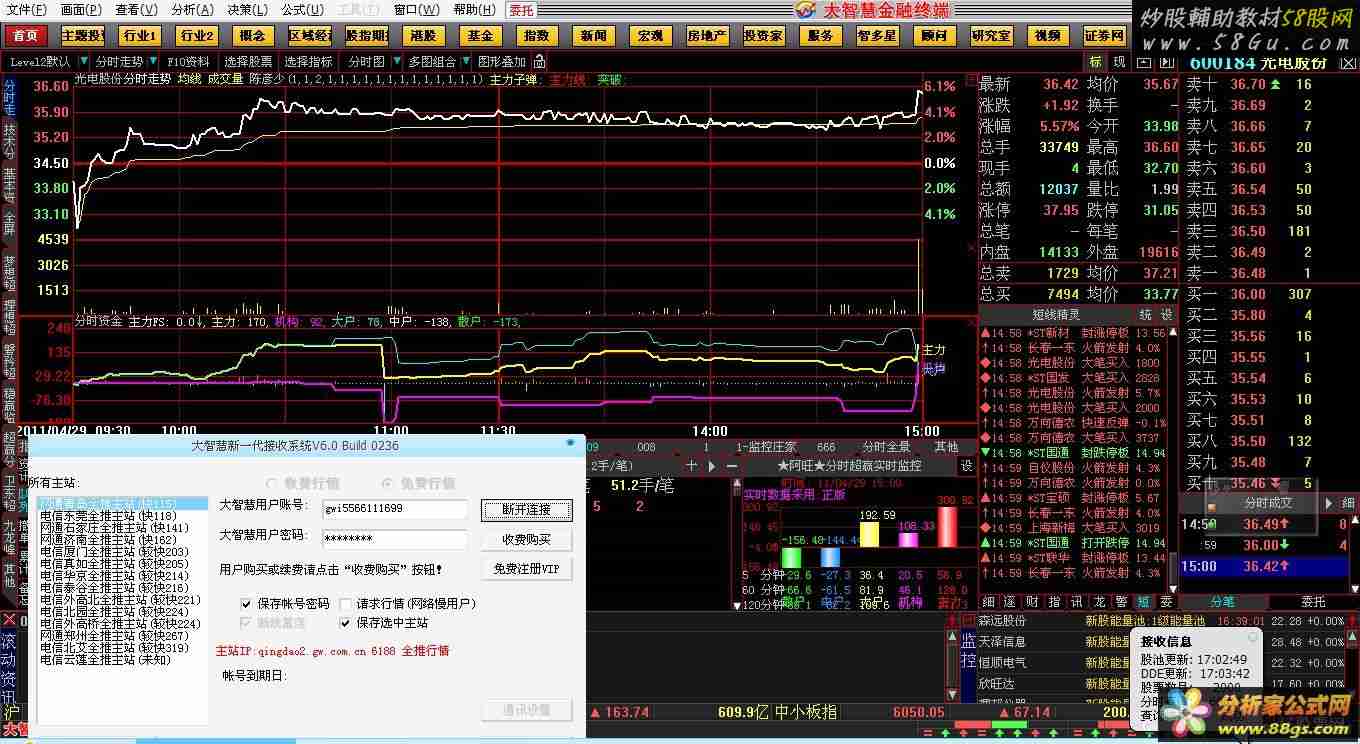
Task: Click the 设 button in 短线精灵 header
Action: 1168,314
